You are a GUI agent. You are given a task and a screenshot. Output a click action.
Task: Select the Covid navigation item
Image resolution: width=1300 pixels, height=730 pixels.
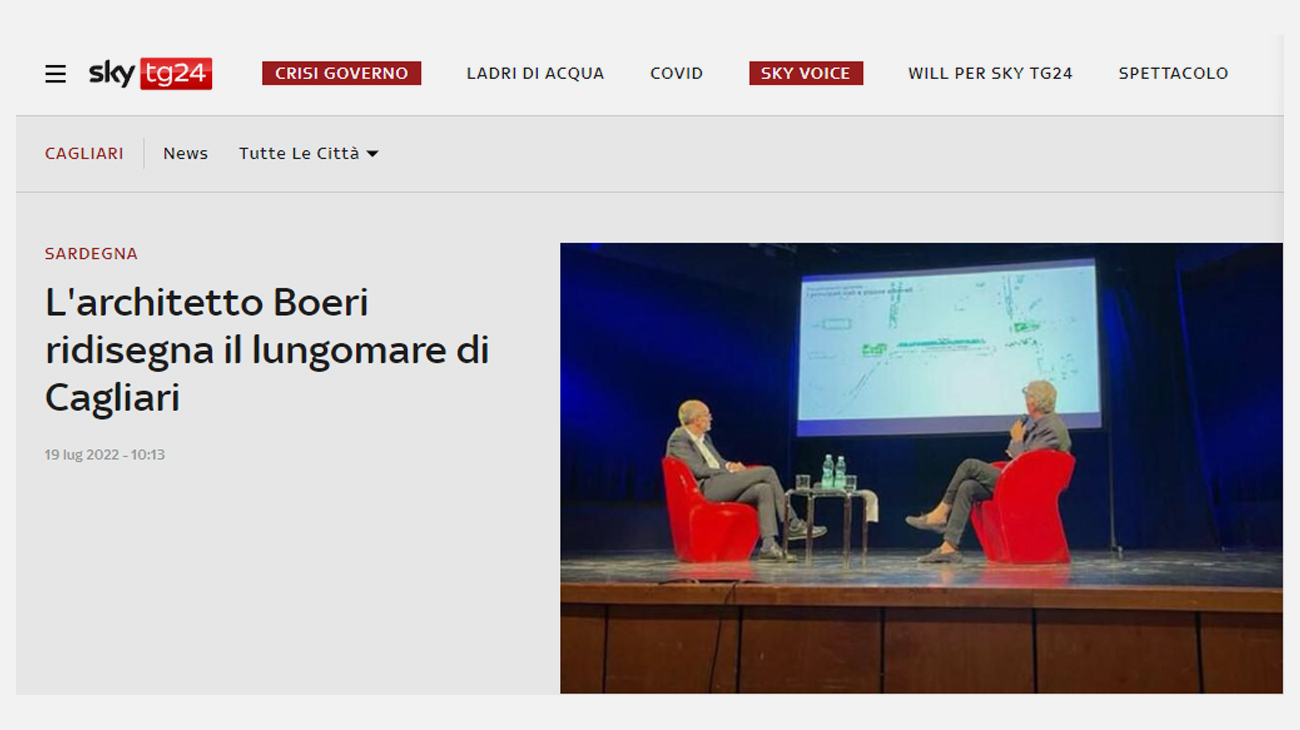tap(676, 73)
